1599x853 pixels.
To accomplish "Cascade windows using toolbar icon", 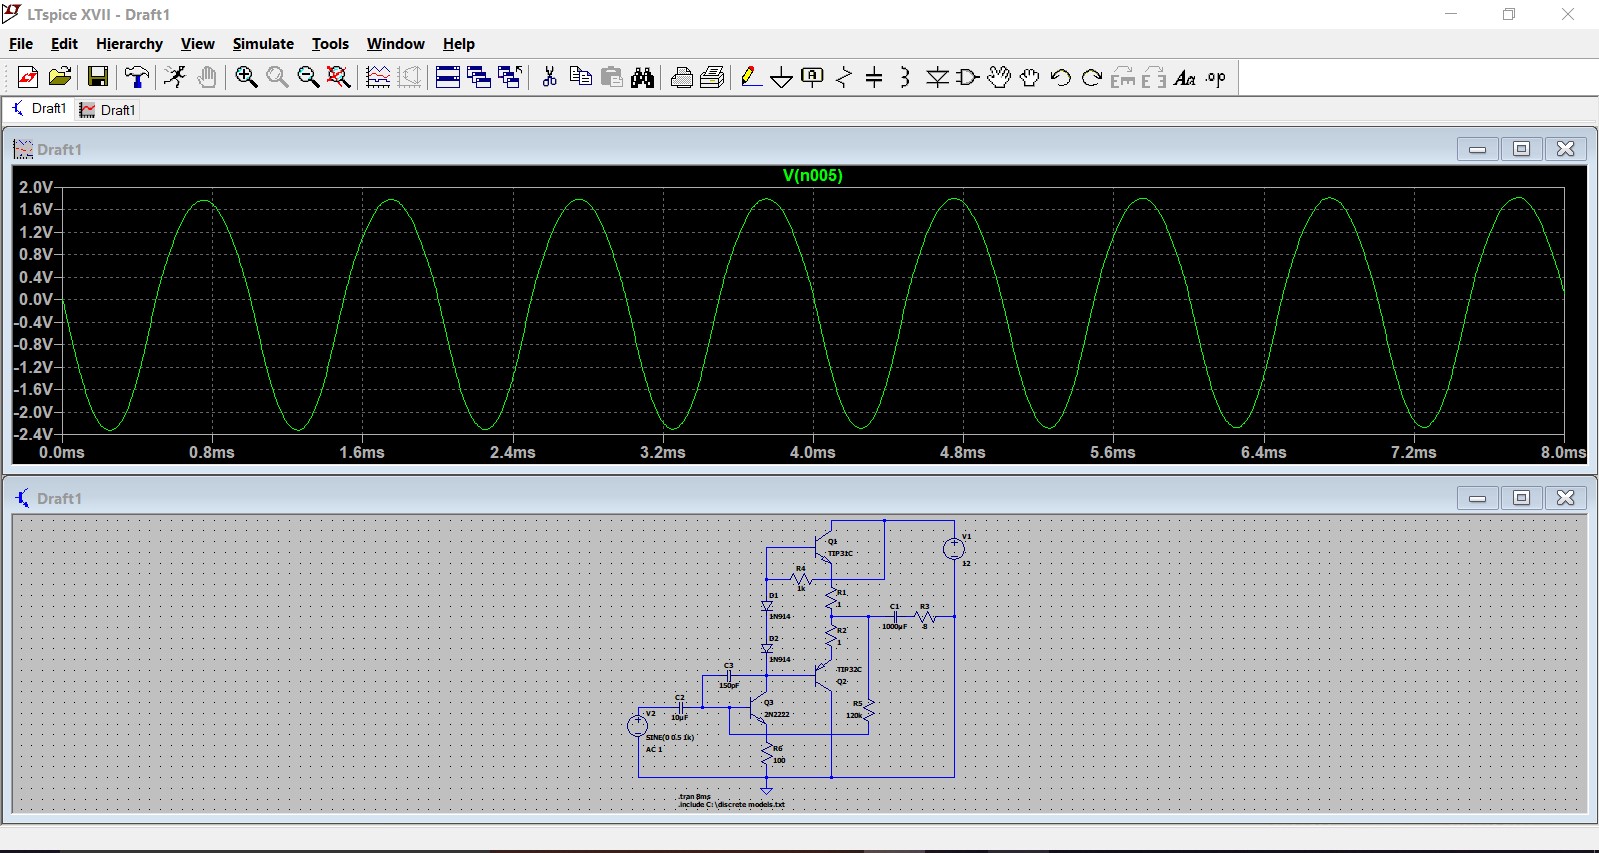I will pos(479,77).
